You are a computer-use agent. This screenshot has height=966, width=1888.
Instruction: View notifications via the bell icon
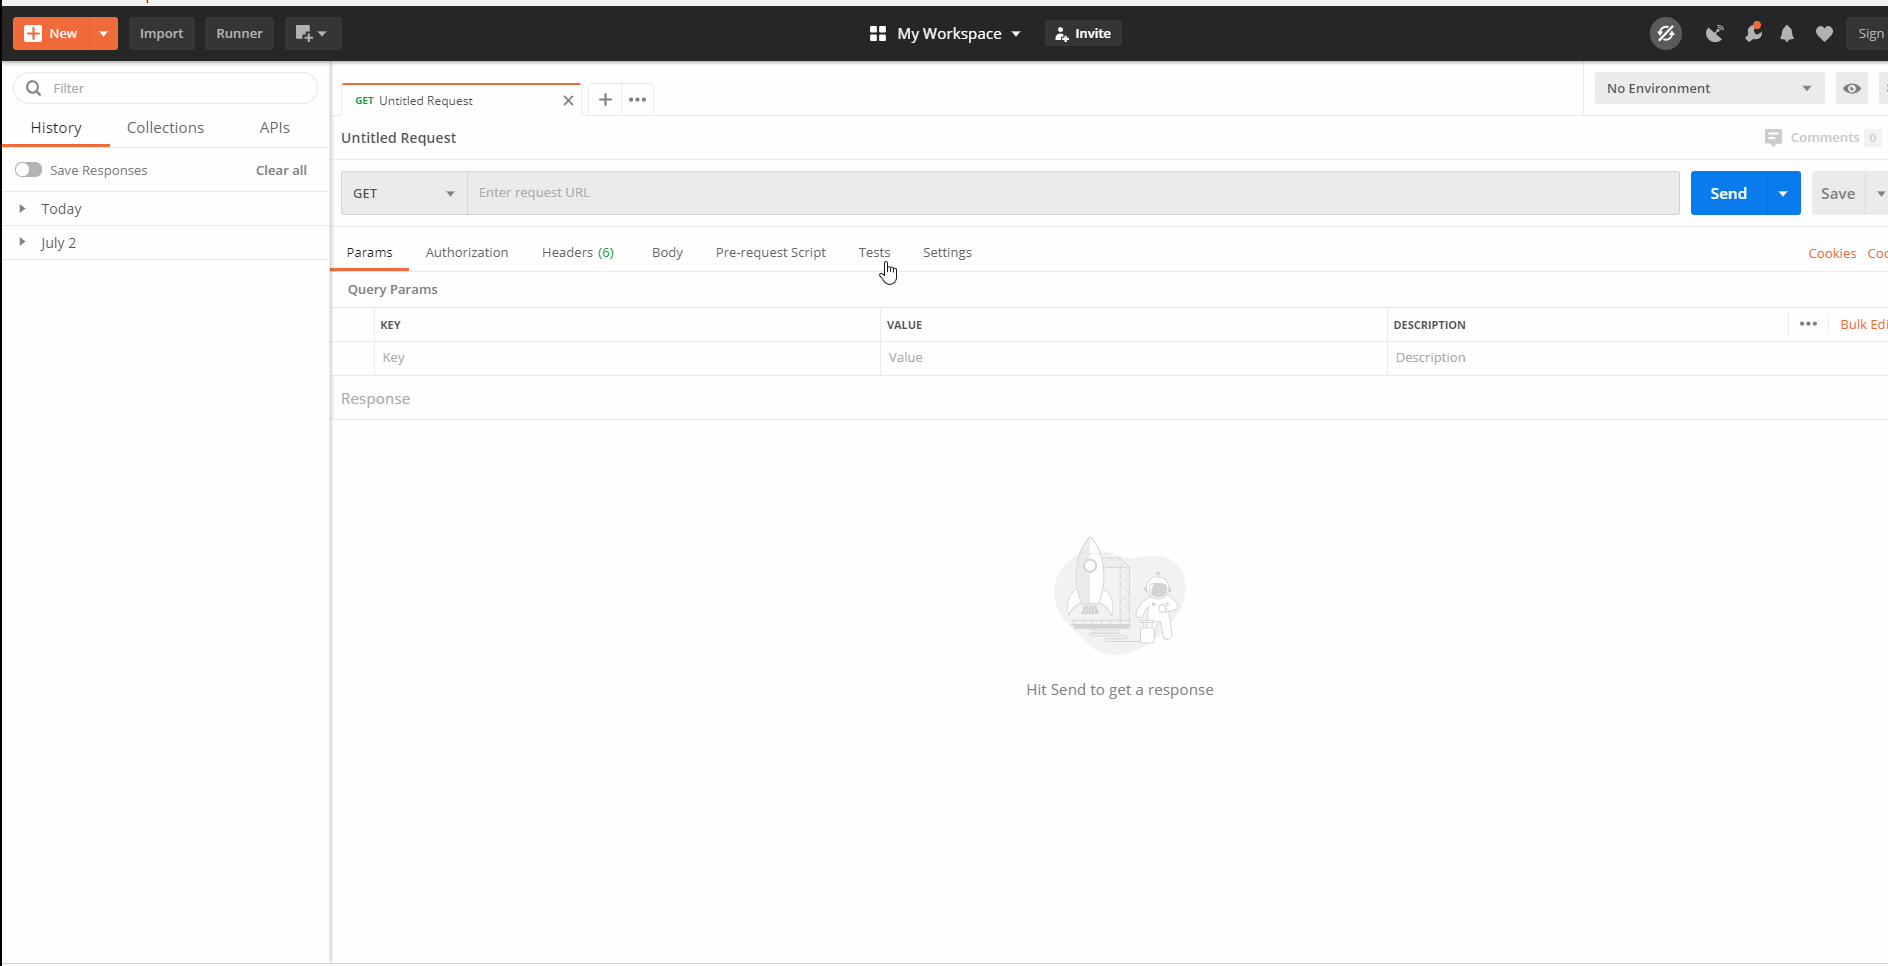point(1787,33)
